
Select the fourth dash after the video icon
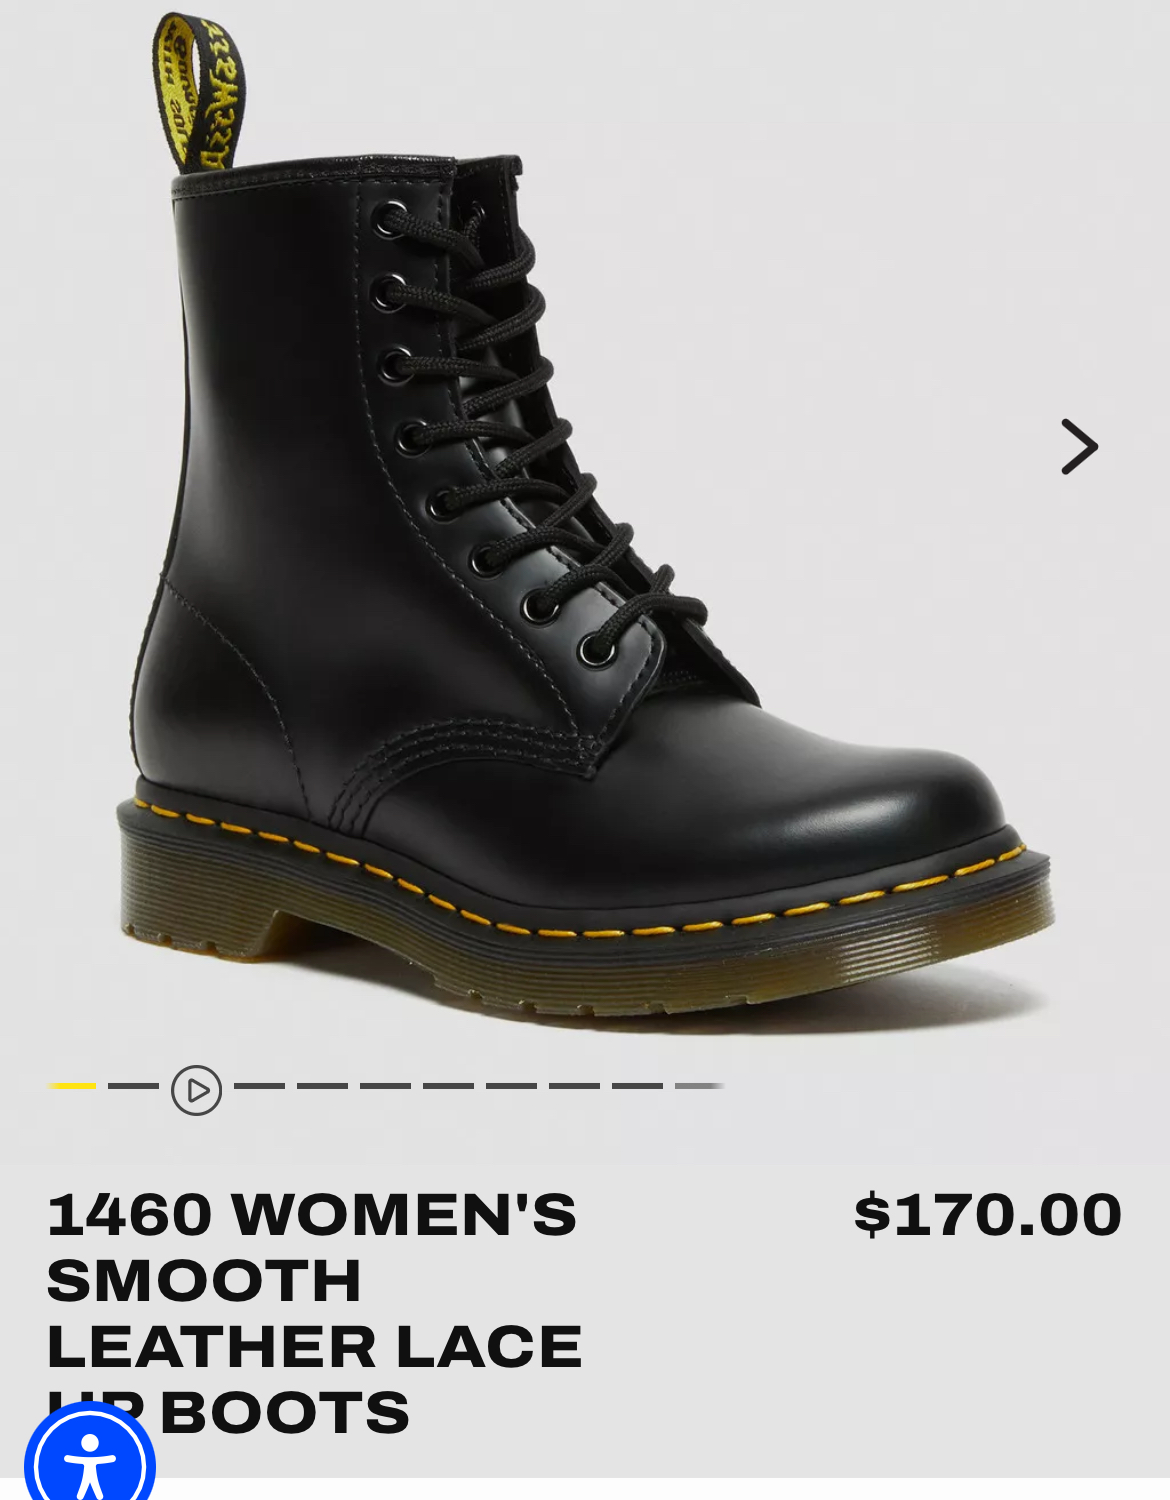[x=448, y=1085]
